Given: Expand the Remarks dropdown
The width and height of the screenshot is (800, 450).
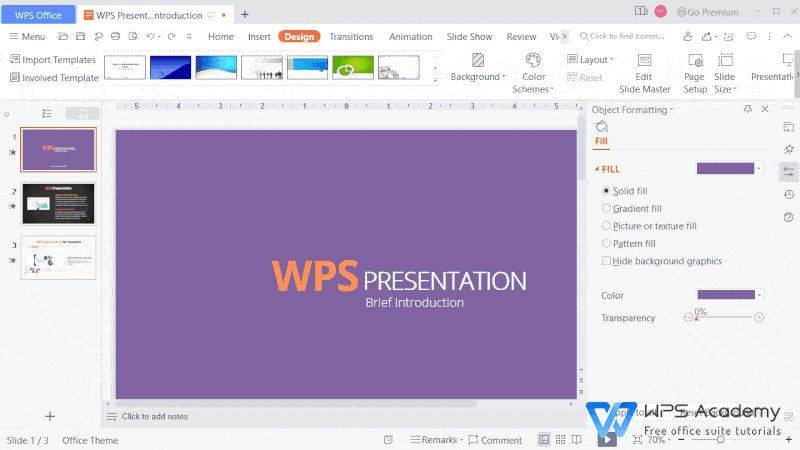Looking at the screenshot, I should (x=461, y=440).
